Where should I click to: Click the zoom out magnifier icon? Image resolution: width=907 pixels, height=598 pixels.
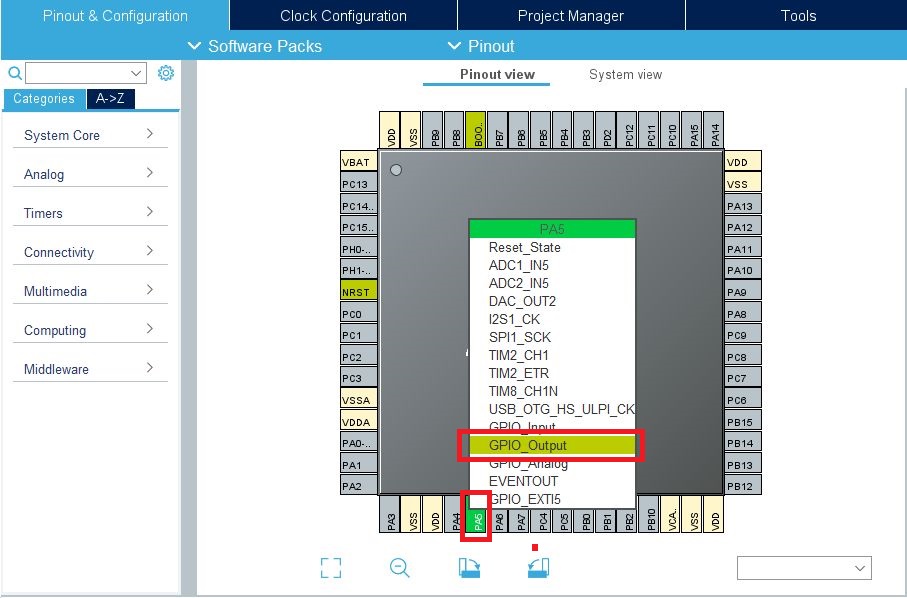400,568
